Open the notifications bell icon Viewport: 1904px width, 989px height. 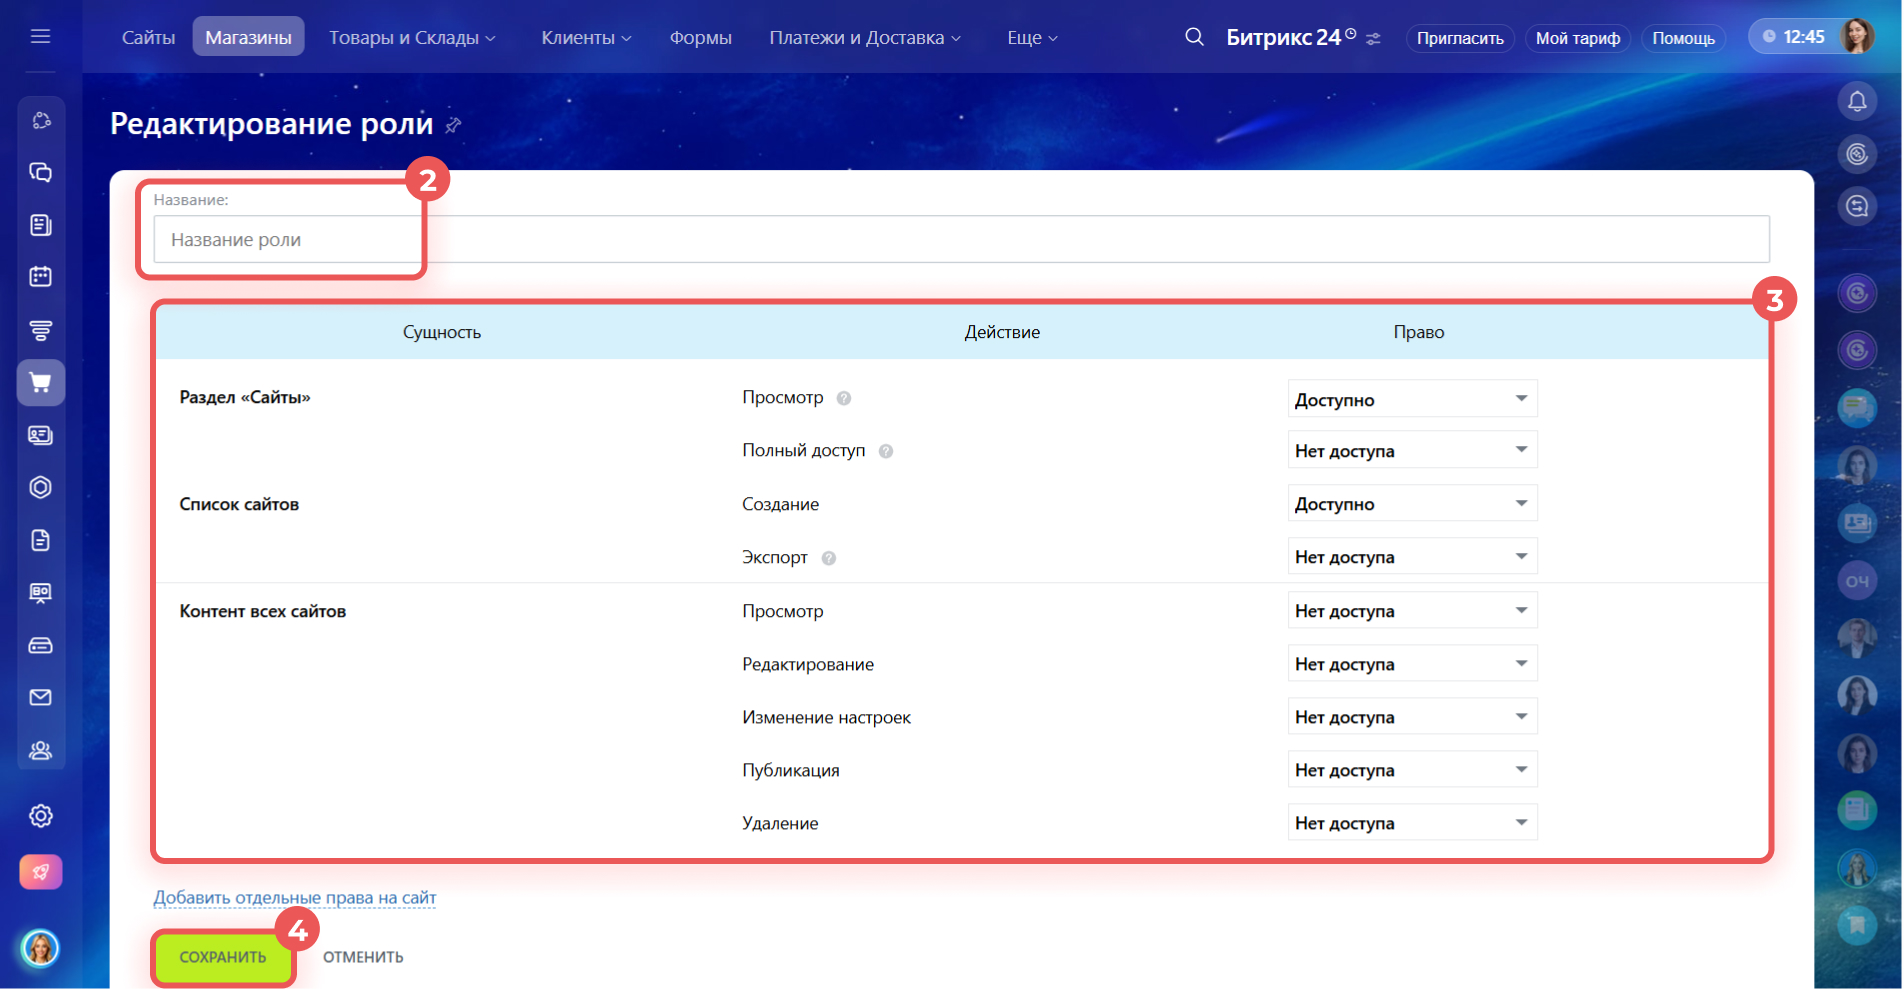click(1857, 101)
